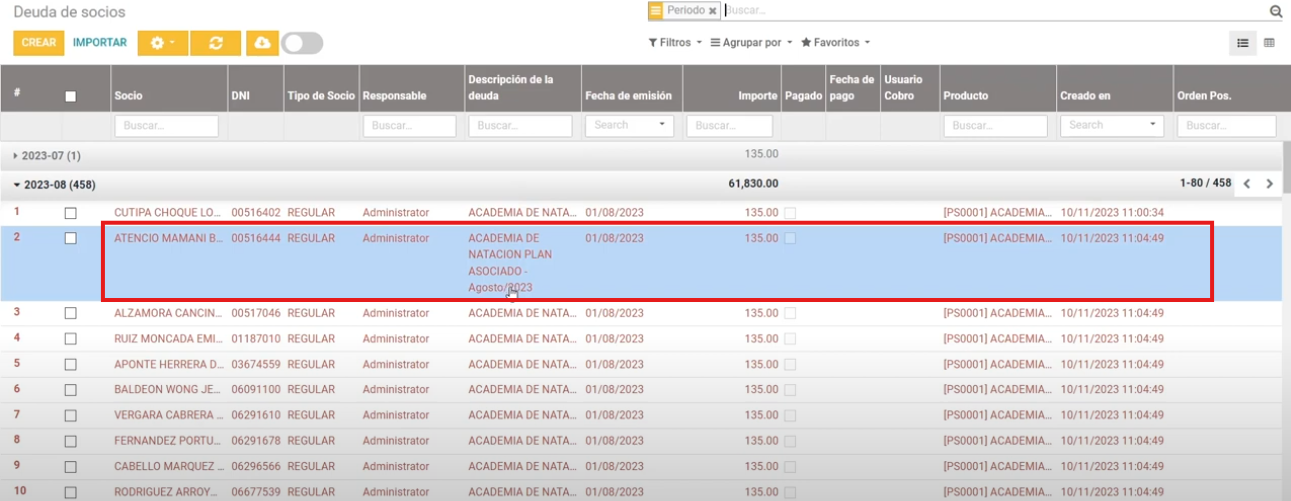Click the yellow refresh icon button
The height and width of the screenshot is (501, 1291).
(215, 43)
